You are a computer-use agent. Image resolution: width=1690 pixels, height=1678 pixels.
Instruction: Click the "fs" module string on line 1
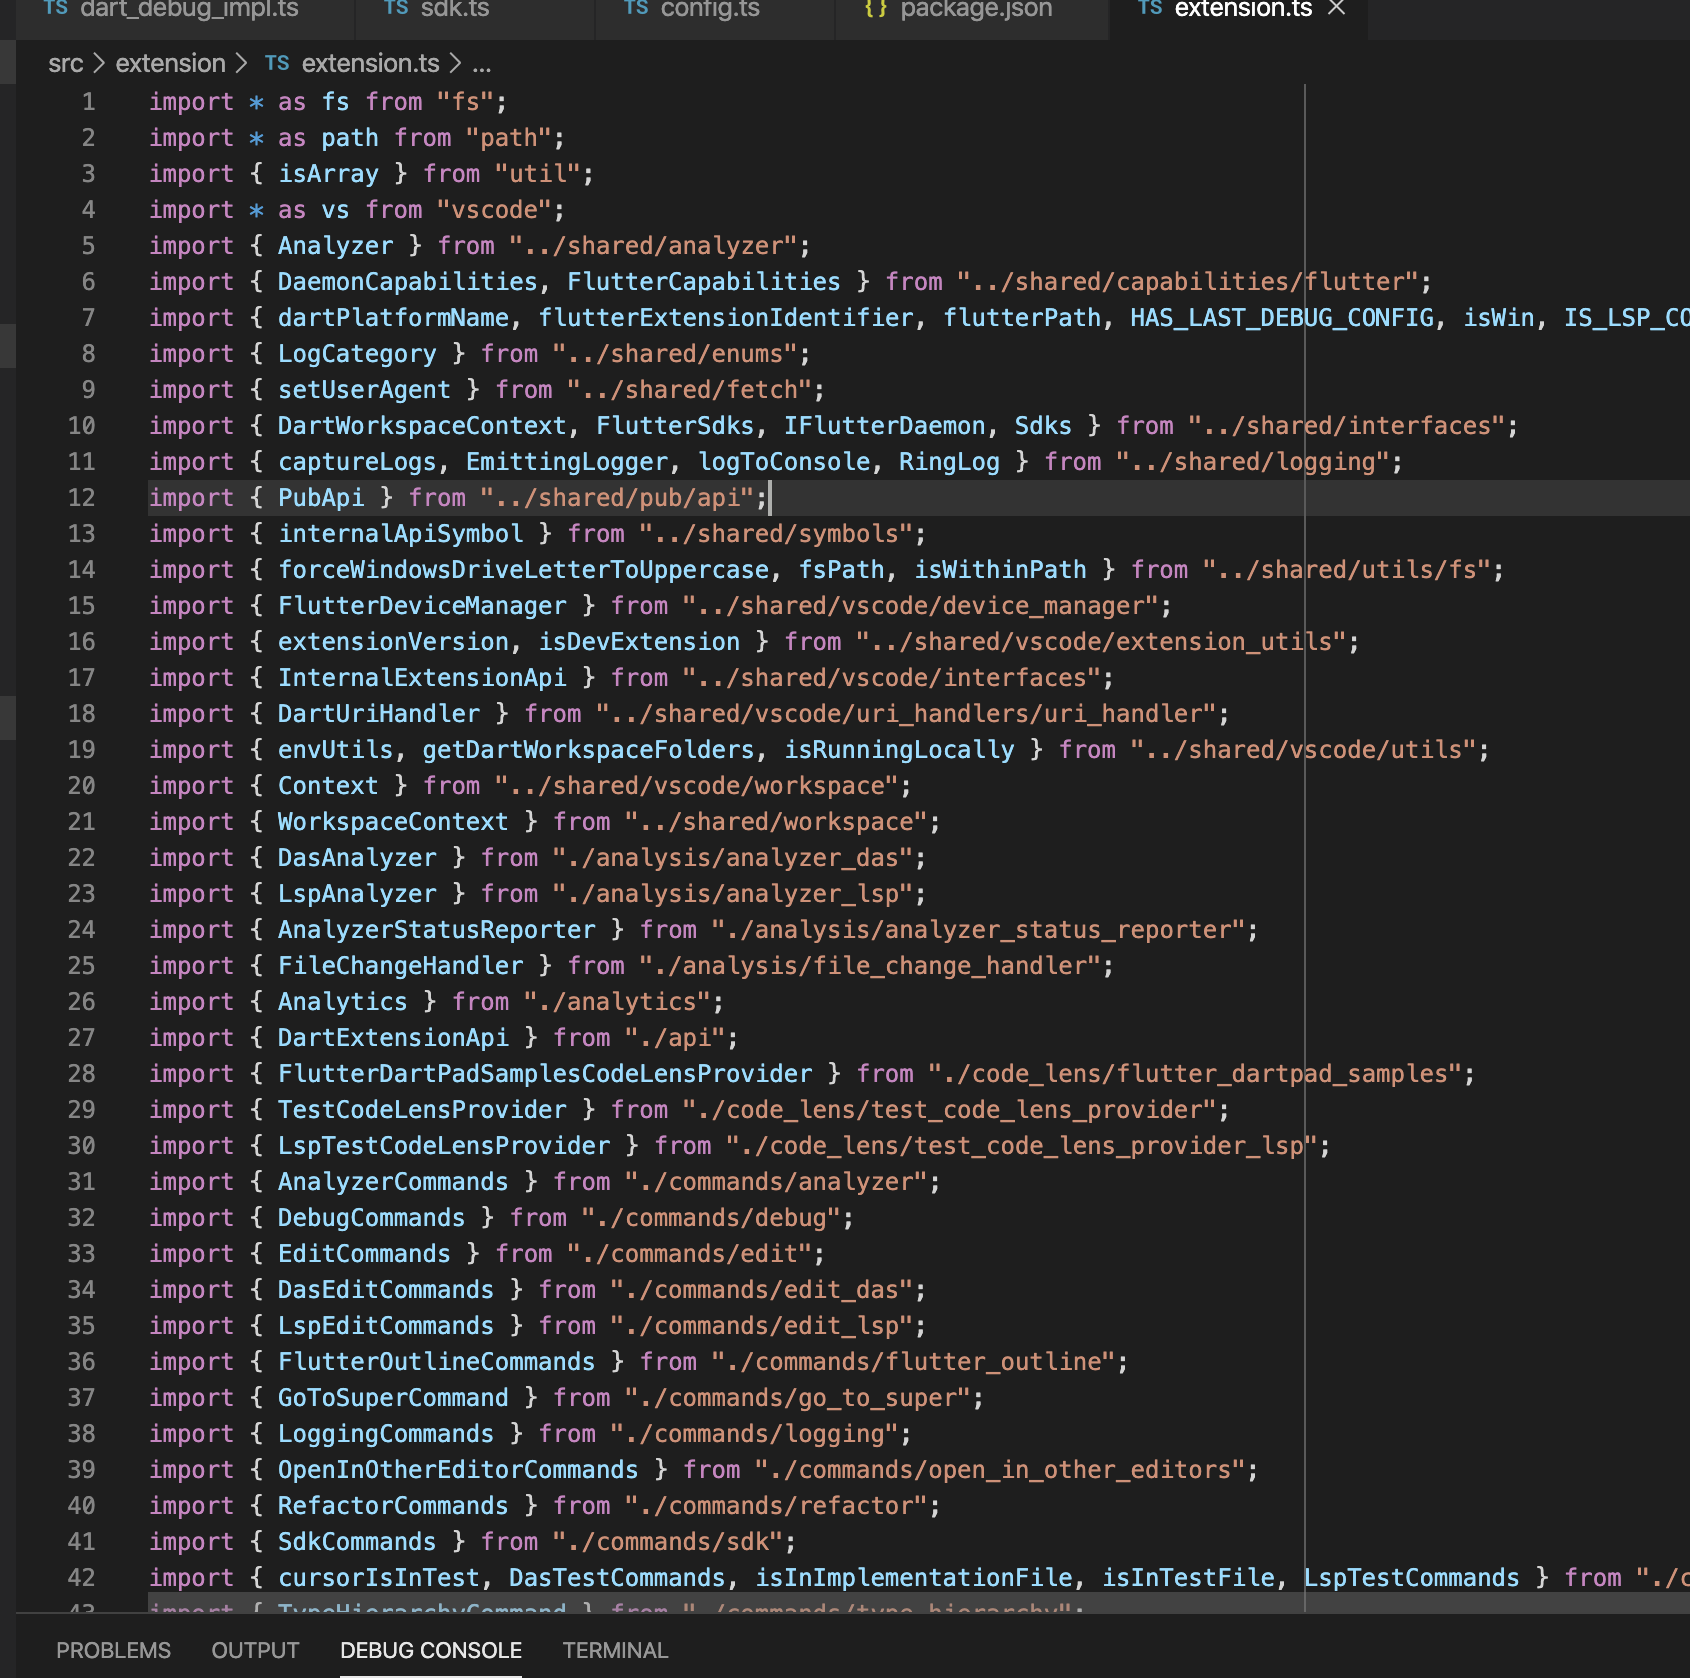(x=466, y=102)
